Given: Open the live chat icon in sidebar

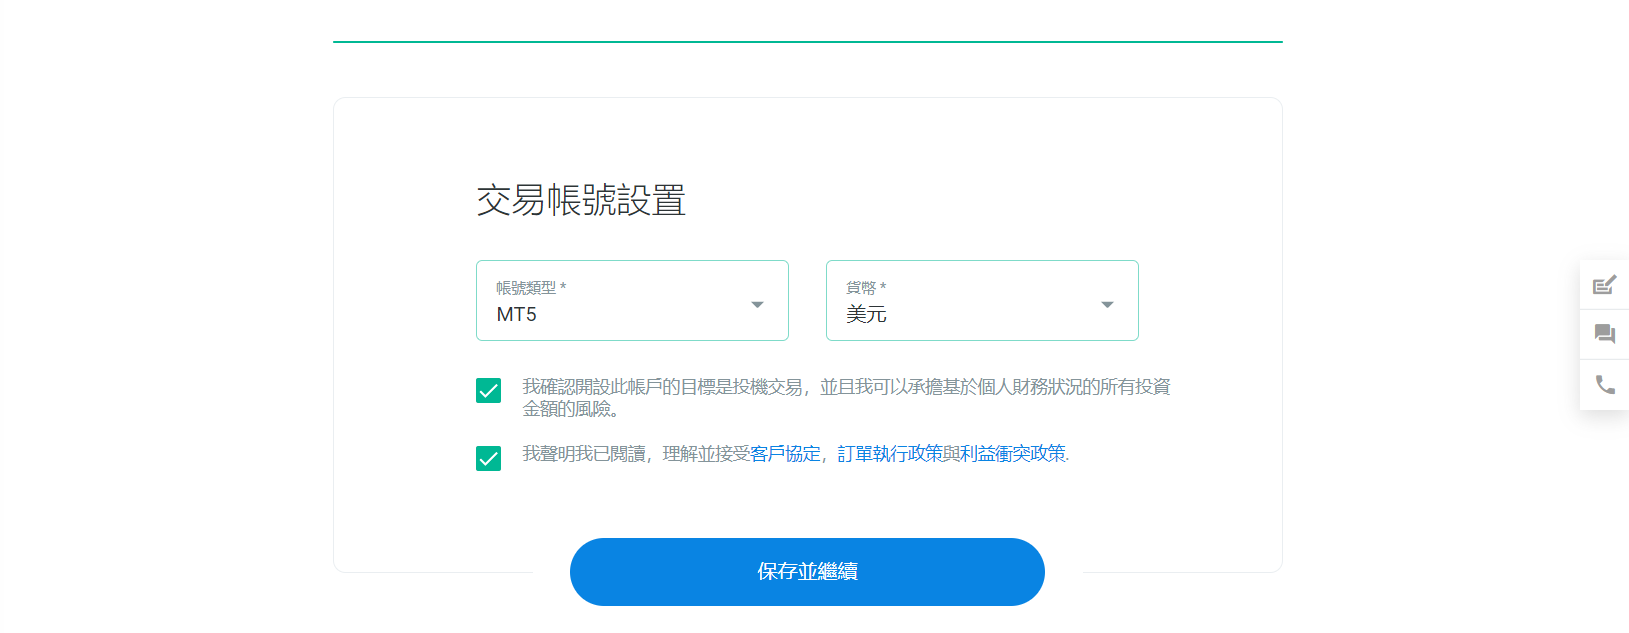Looking at the screenshot, I should pos(1604,334).
